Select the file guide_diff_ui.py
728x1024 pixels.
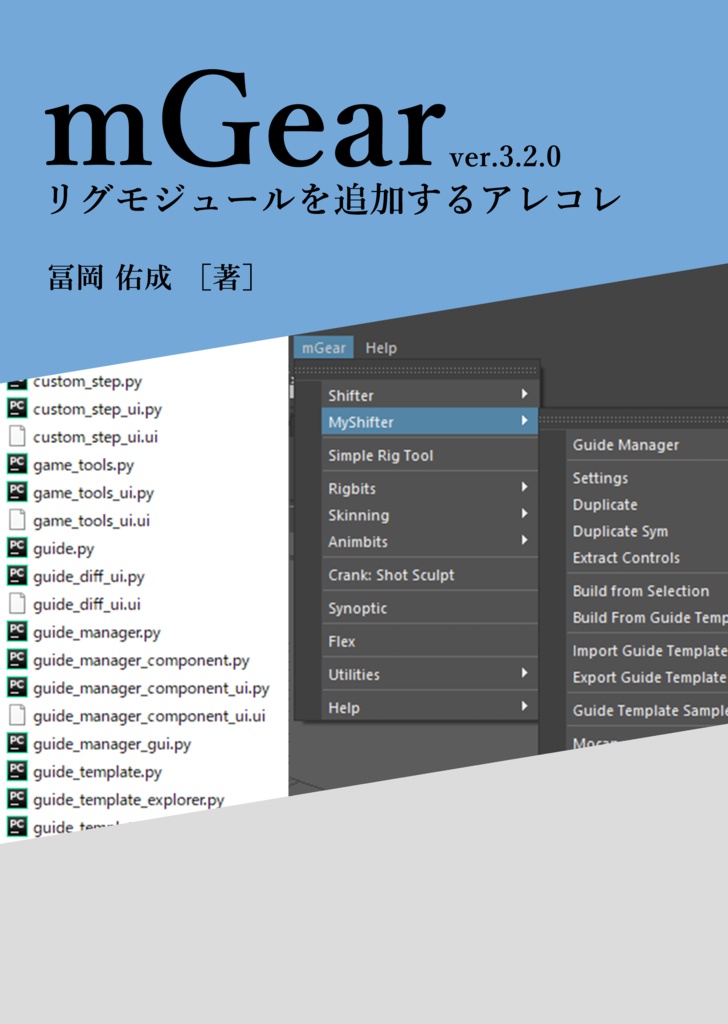click(x=89, y=577)
